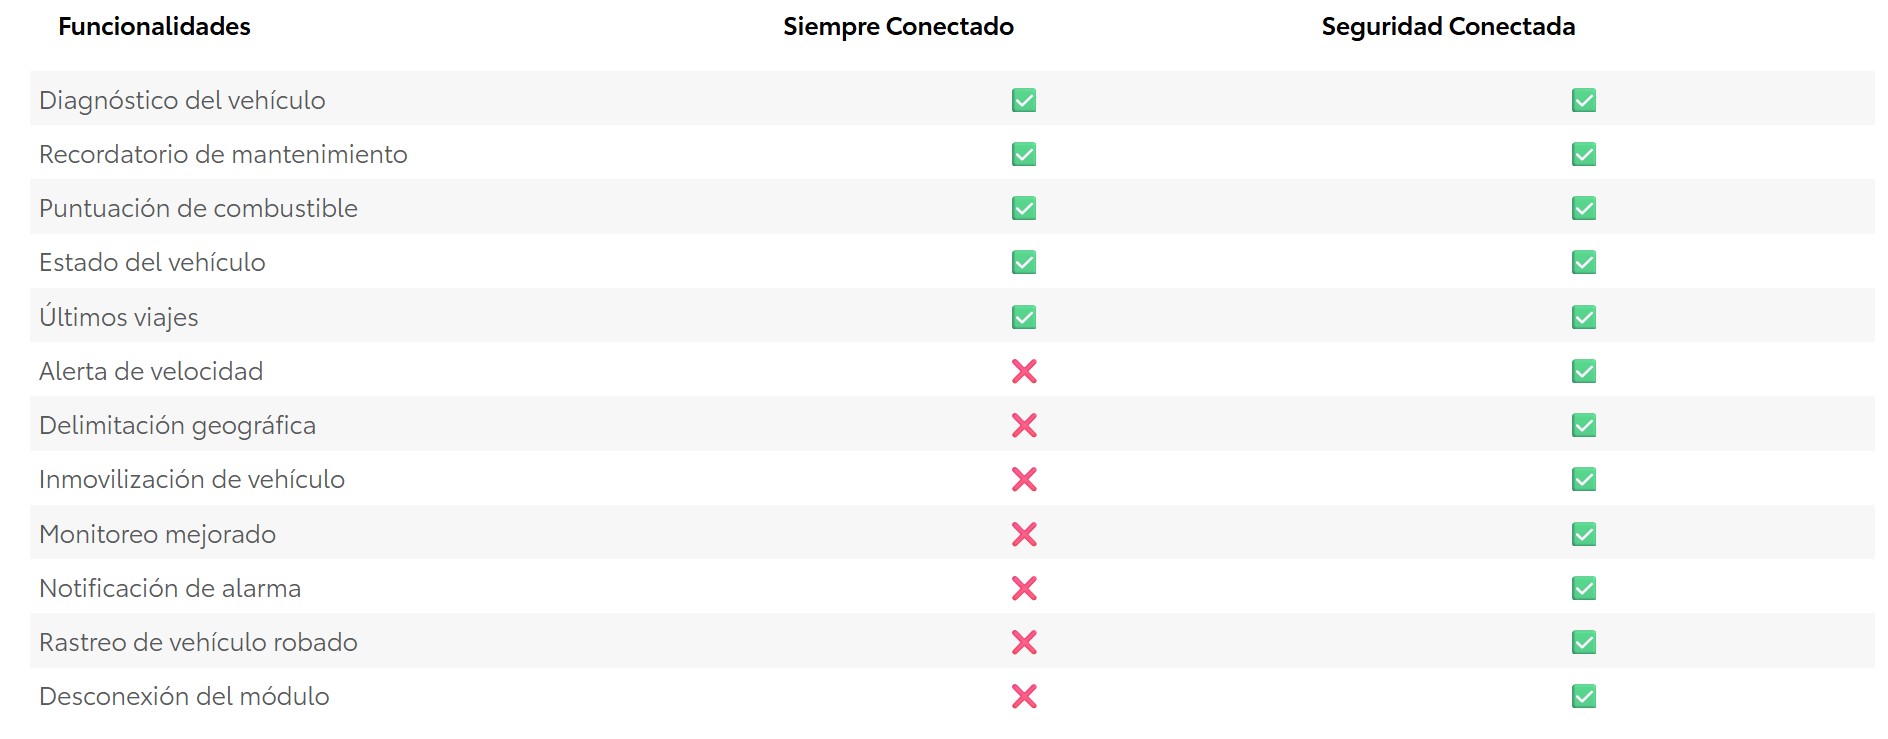
Task: Click red X for Rastreo de vehículo robado
Action: tap(1023, 642)
